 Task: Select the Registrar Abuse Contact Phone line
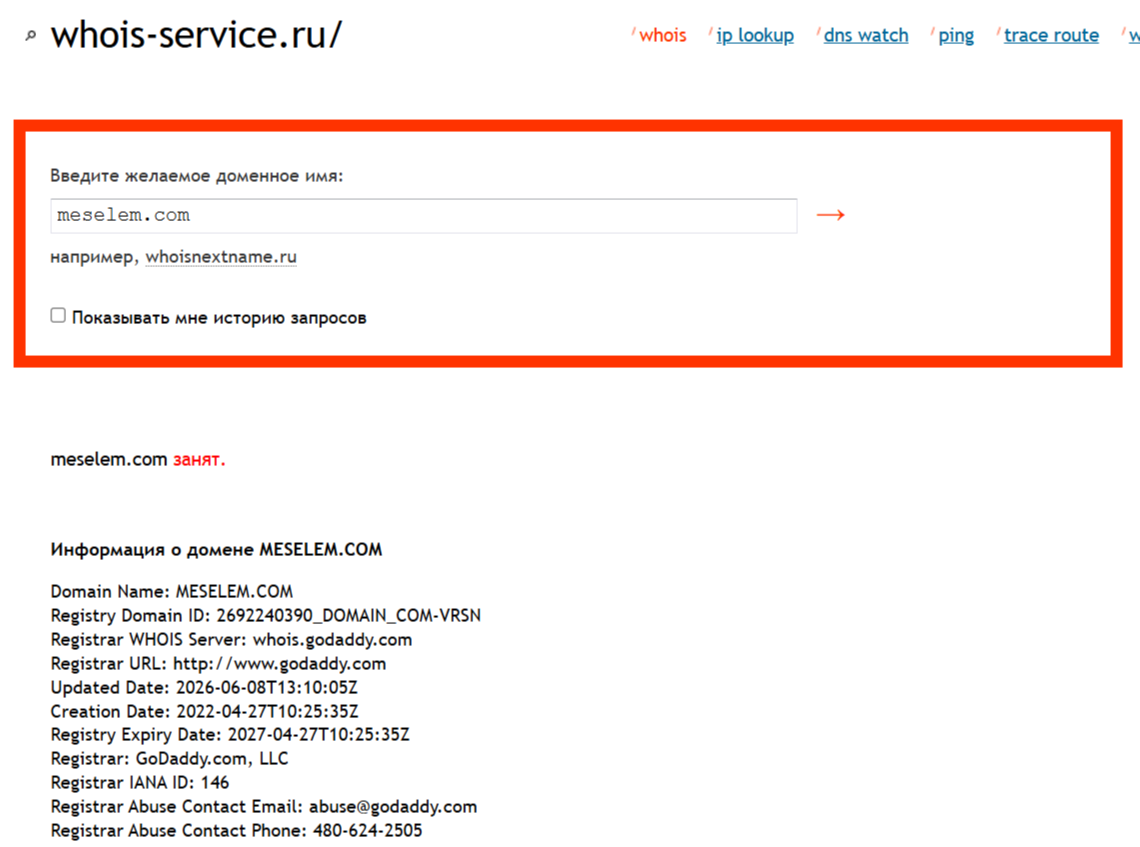[236, 831]
